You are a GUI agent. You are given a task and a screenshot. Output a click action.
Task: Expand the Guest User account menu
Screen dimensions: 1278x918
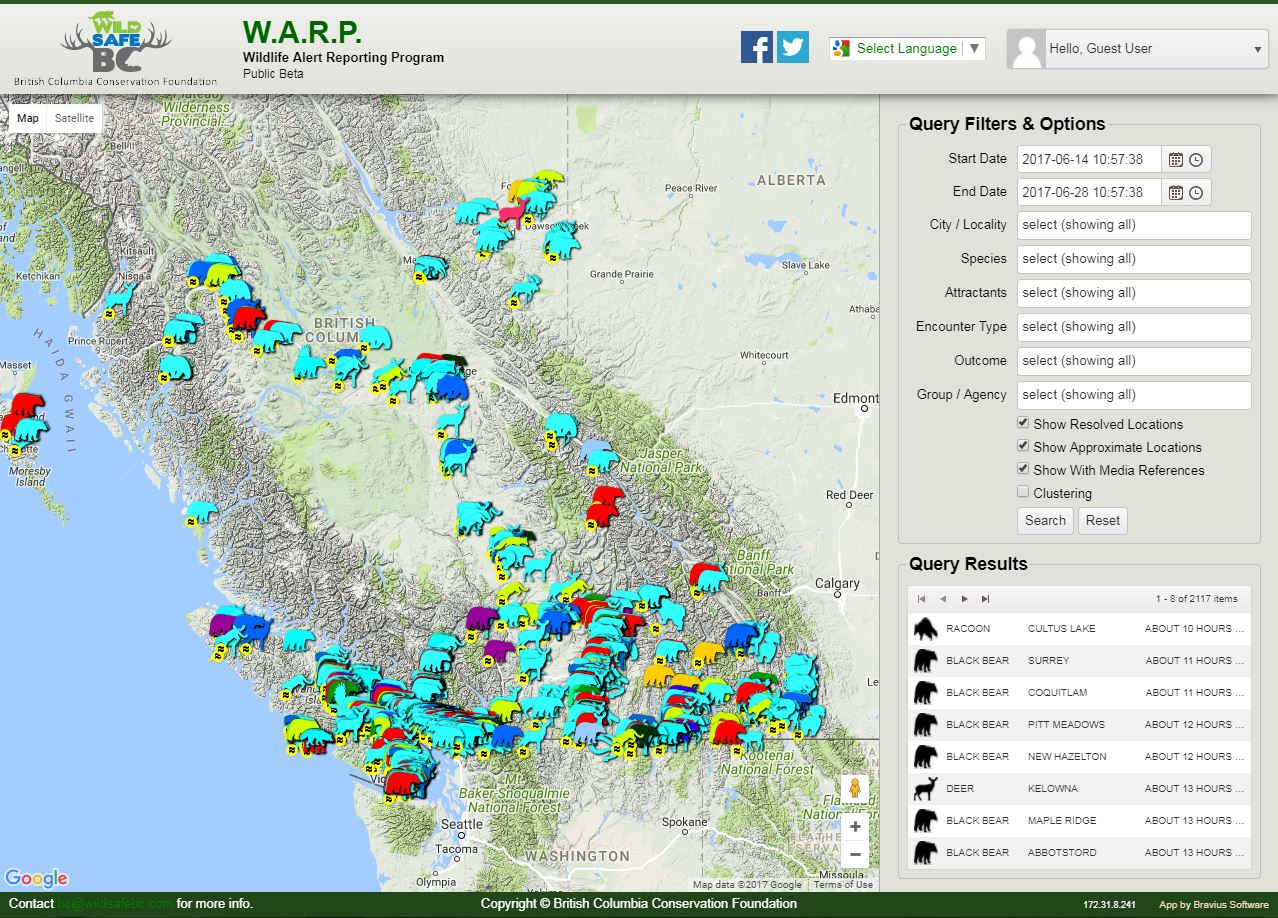[1257, 49]
